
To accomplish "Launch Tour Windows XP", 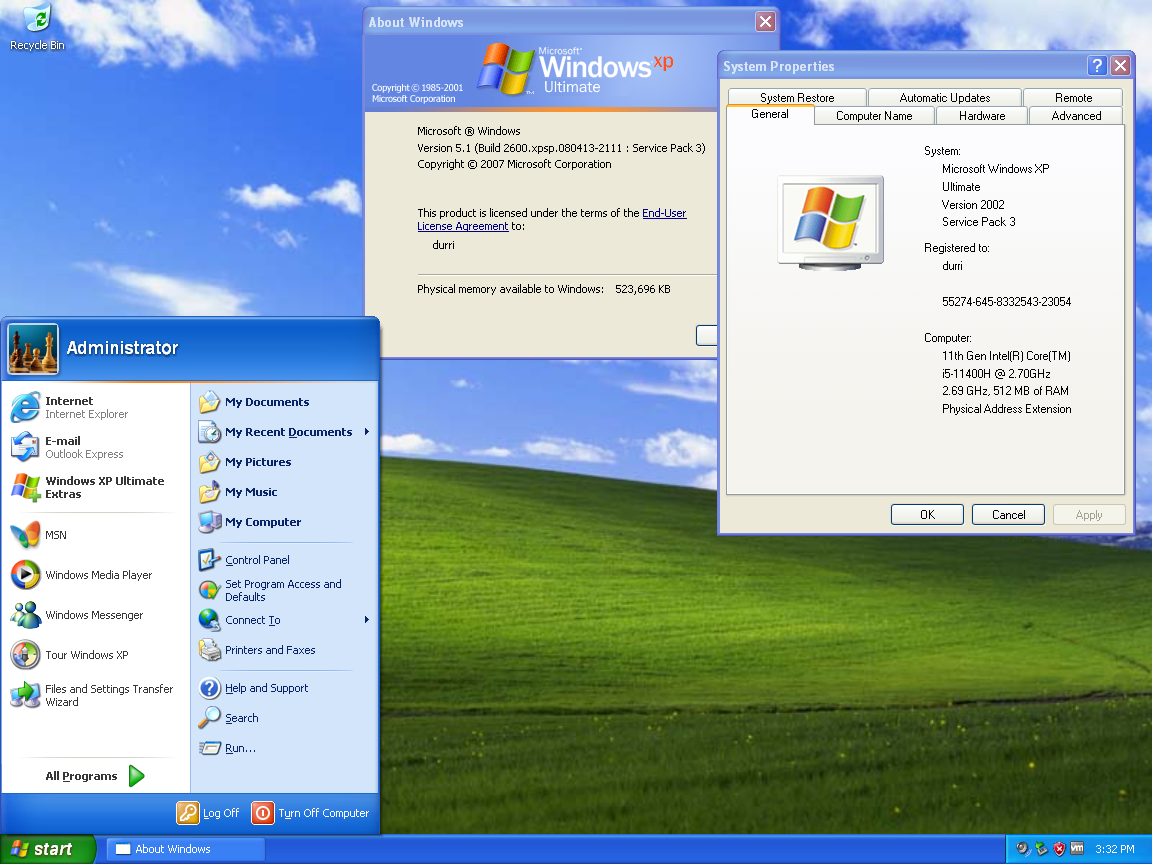I will coord(78,655).
